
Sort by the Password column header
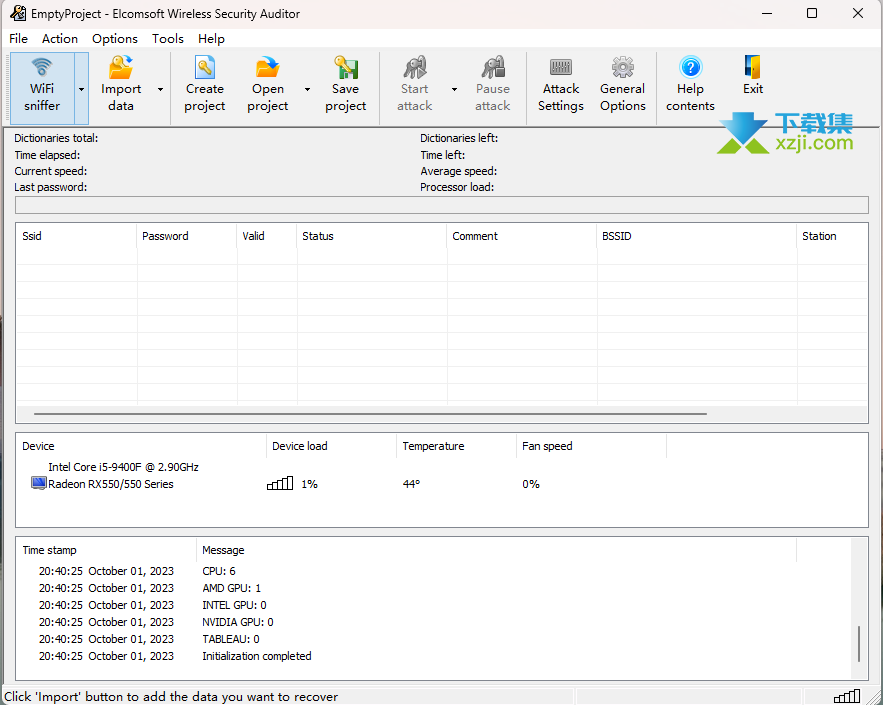click(x=187, y=236)
